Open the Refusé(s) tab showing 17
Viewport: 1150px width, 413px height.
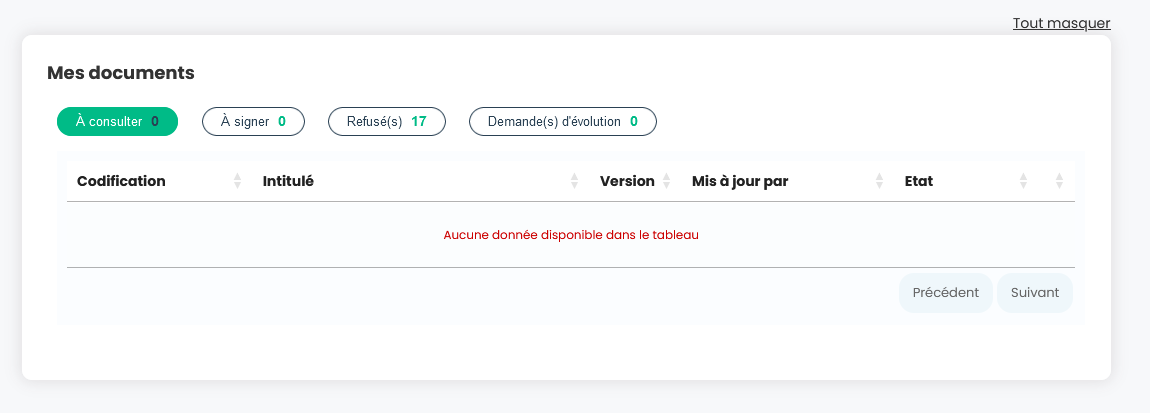(x=387, y=122)
